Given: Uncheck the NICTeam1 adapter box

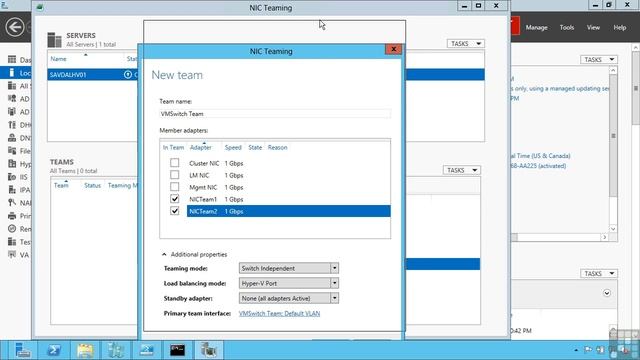Looking at the screenshot, I should 175,199.
